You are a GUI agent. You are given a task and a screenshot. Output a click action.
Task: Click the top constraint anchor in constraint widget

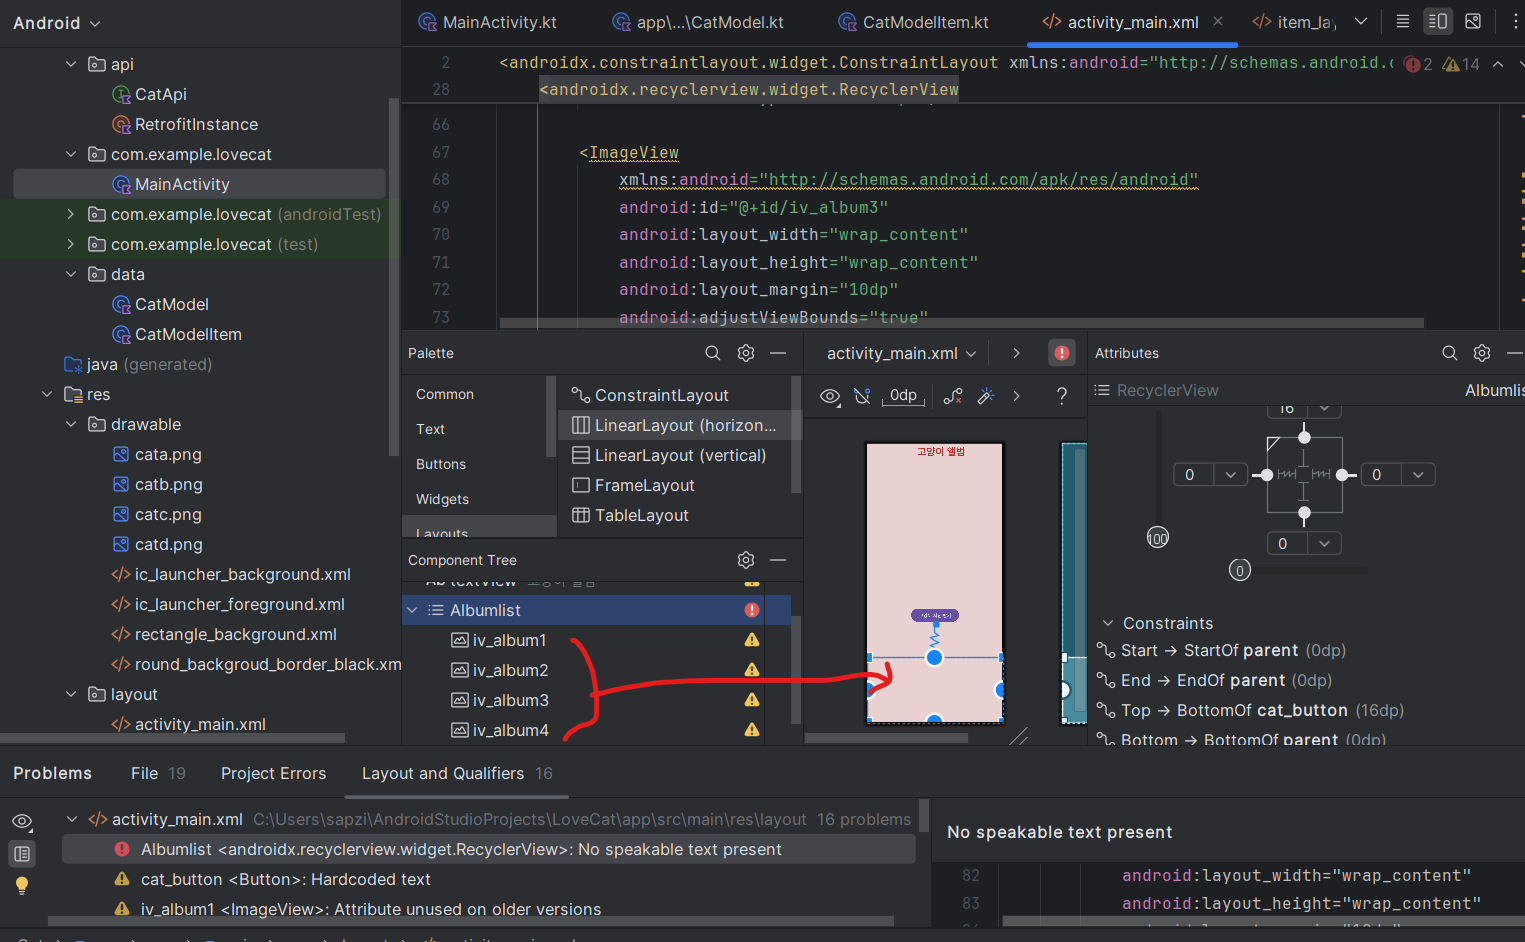[1304, 437]
